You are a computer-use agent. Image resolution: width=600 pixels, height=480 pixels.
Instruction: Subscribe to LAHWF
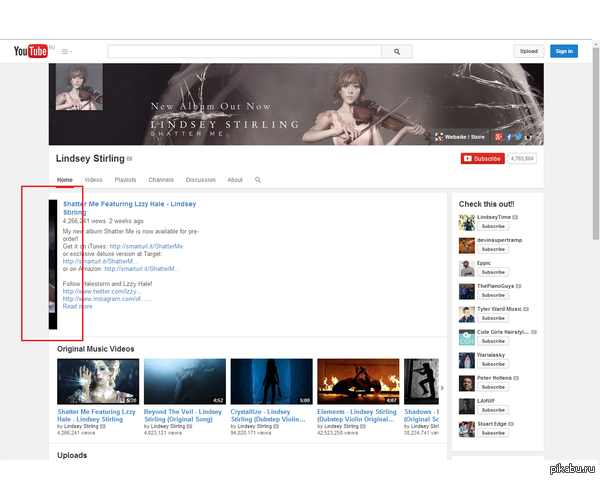coord(493,410)
